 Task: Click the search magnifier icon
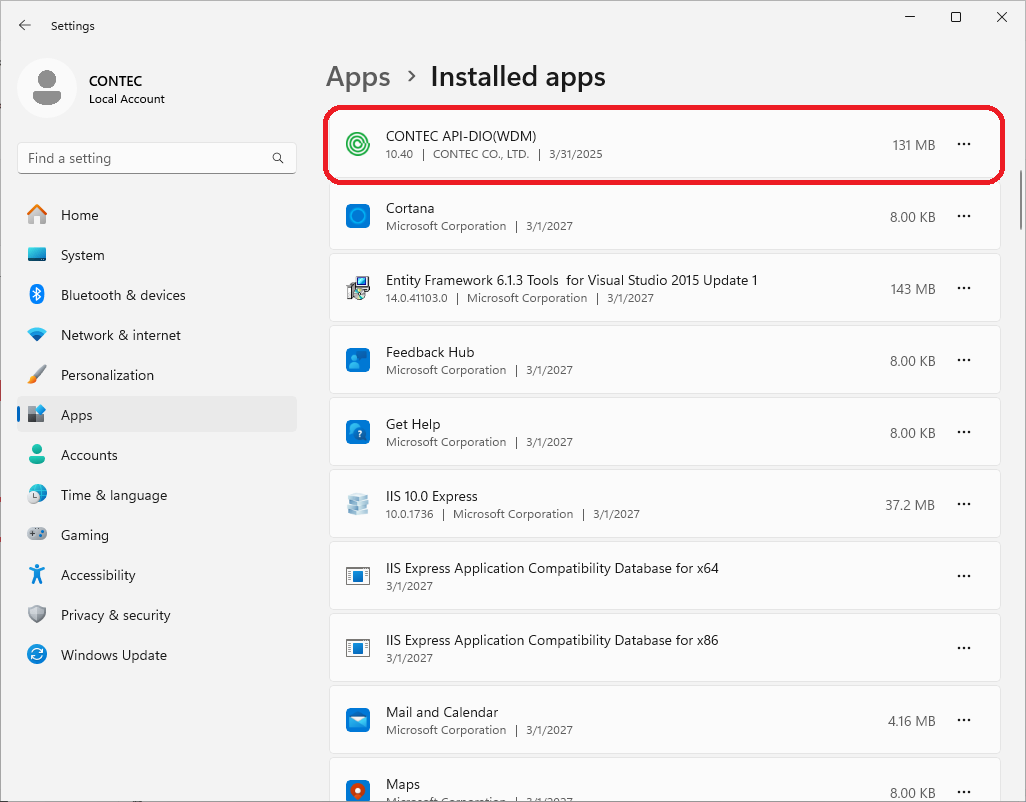click(278, 158)
